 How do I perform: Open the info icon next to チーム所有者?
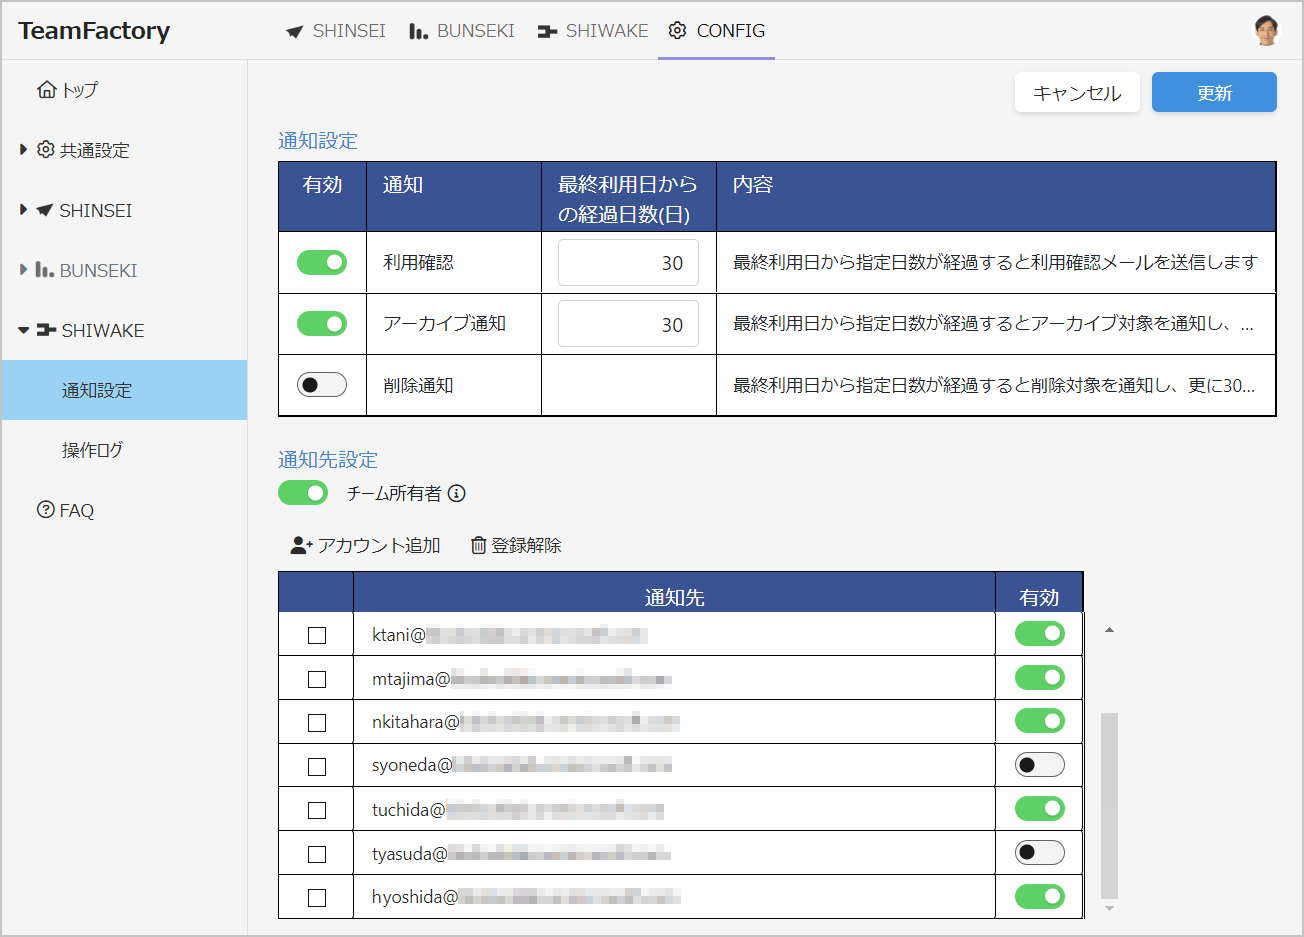456,493
